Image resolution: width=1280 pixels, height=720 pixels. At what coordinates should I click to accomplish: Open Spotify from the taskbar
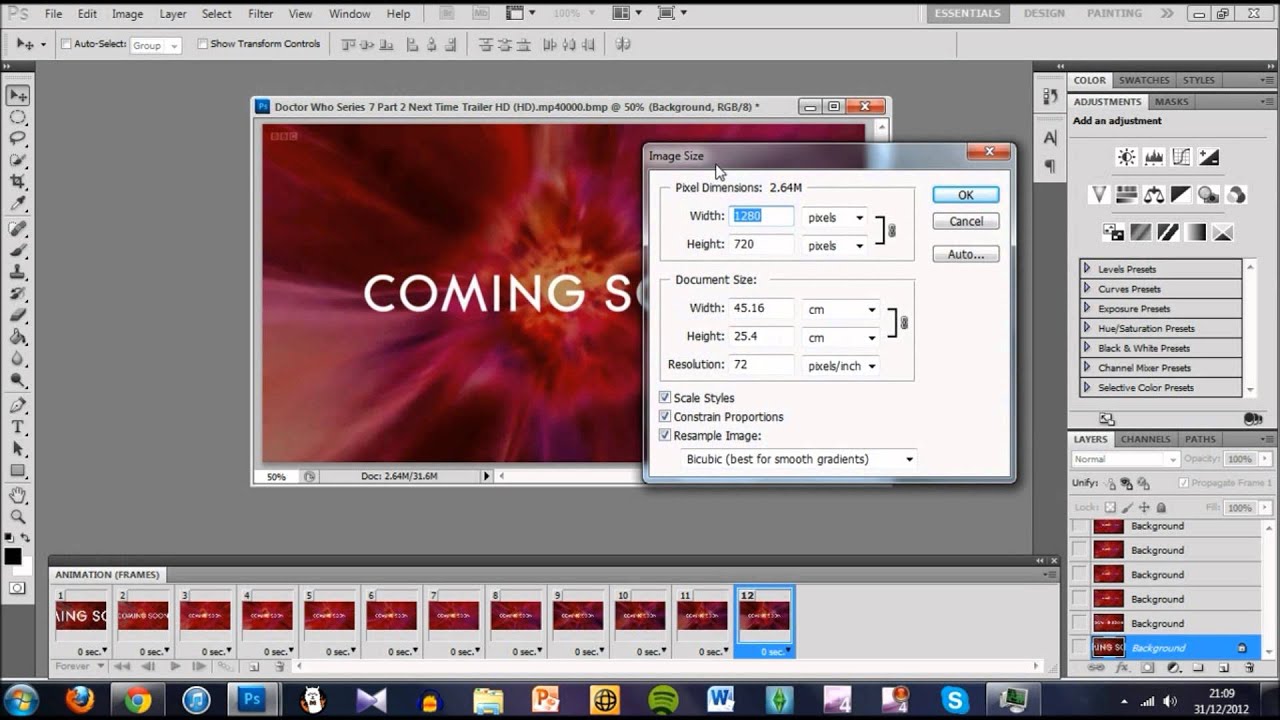point(663,699)
